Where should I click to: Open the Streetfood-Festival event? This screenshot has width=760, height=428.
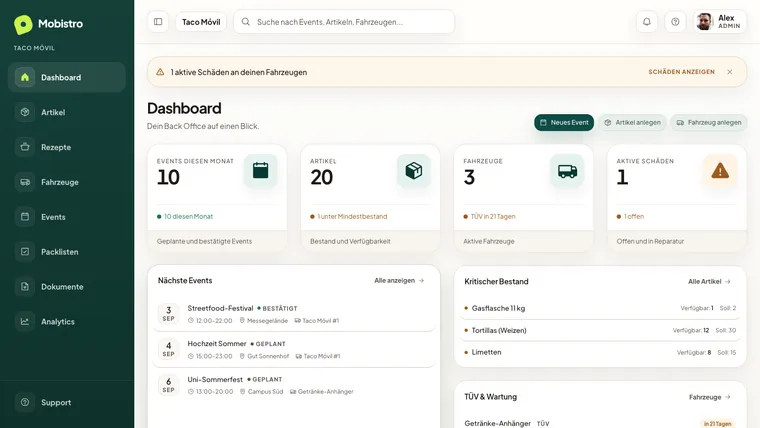pos(294,314)
